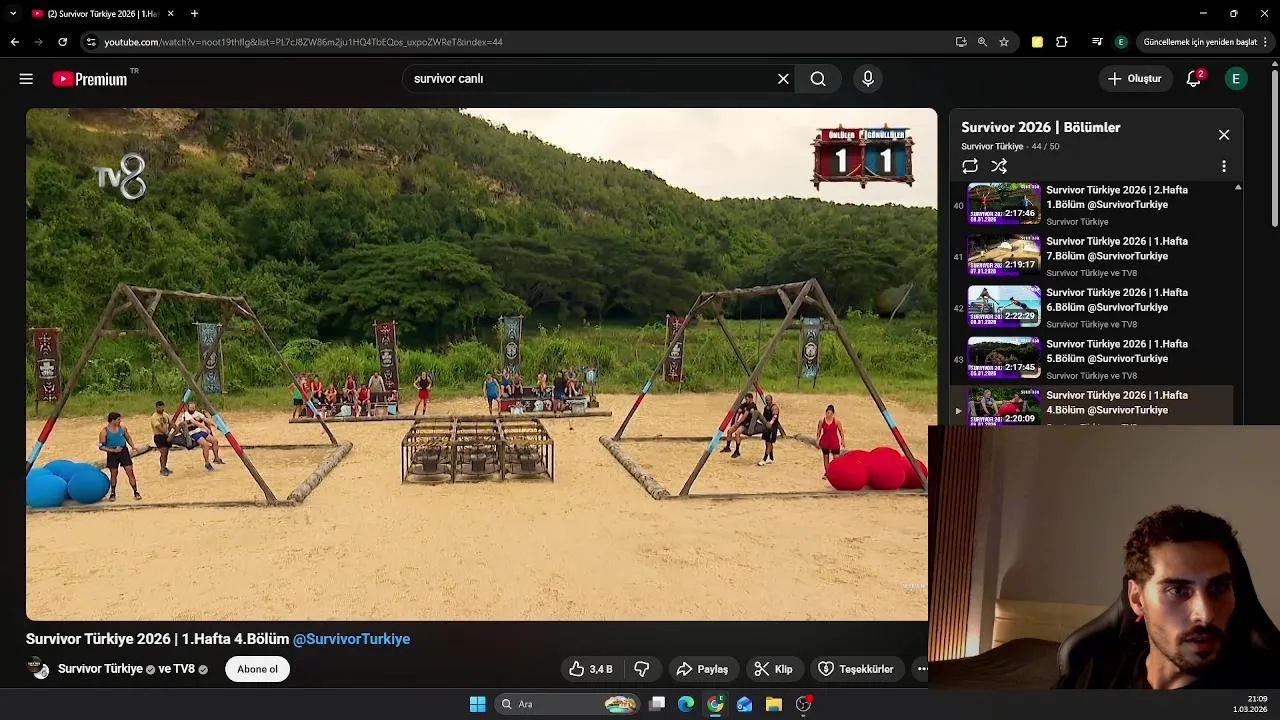Open zoom magnifier in address bar
This screenshot has height=720, width=1280.
click(x=982, y=42)
